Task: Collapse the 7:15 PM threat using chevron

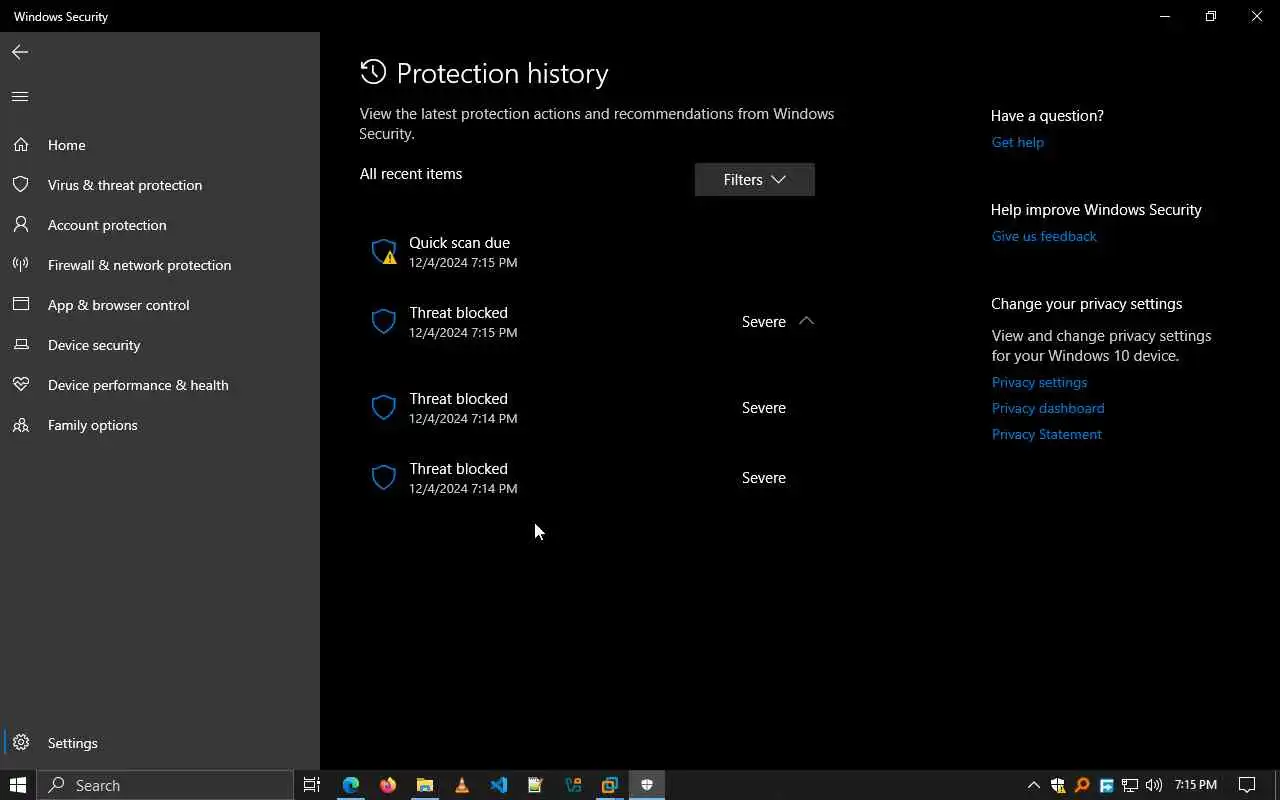Action: pyautogui.click(x=807, y=321)
